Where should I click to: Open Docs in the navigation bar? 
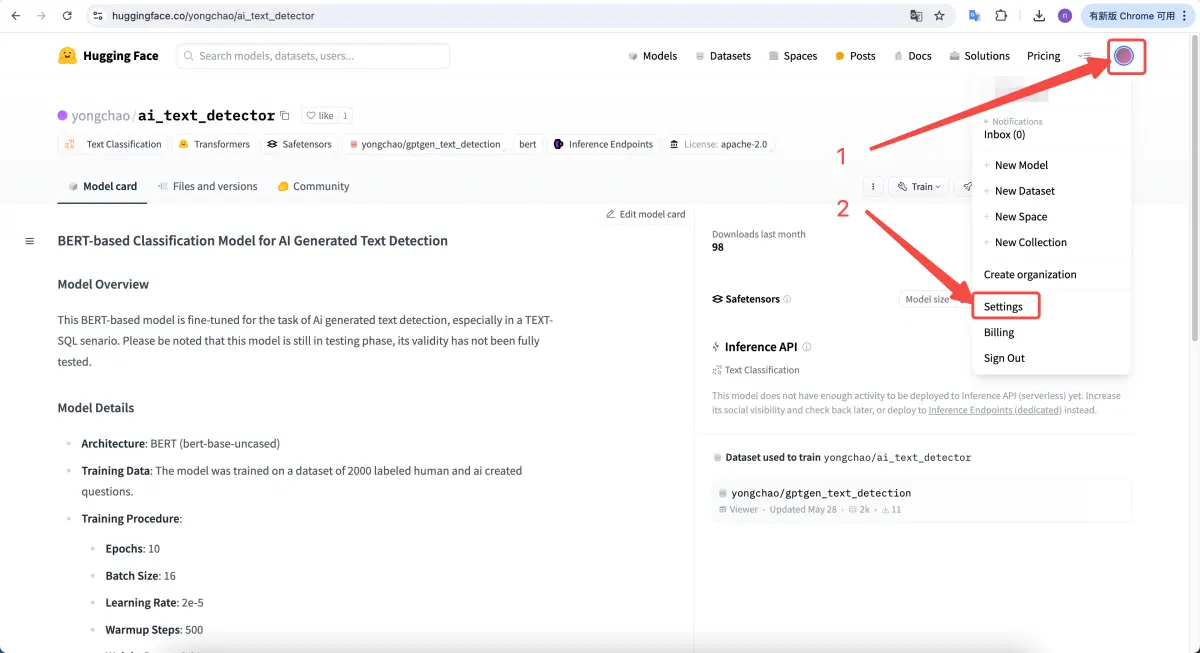pos(912,56)
